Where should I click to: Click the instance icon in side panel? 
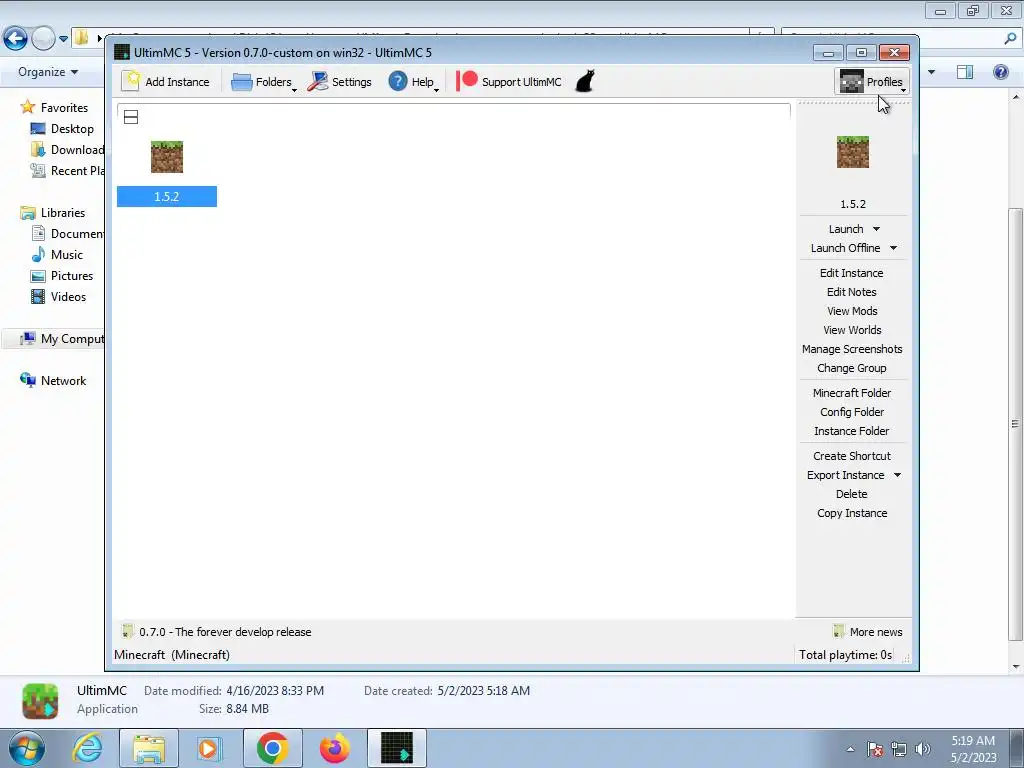coord(852,152)
